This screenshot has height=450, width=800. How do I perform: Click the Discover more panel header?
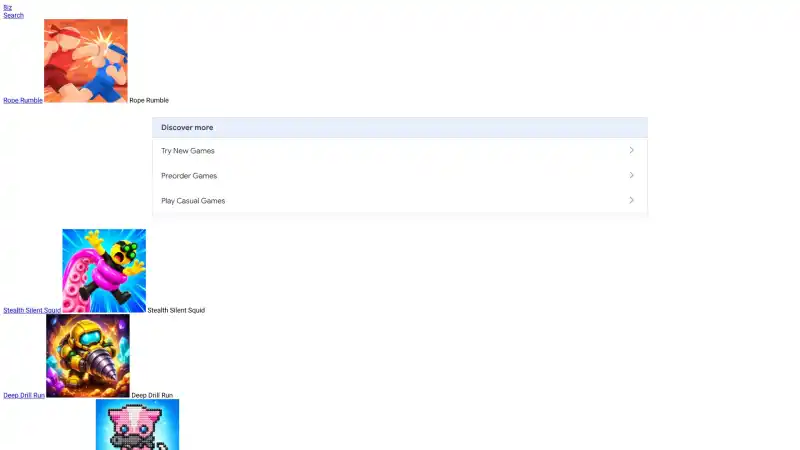tap(399, 128)
